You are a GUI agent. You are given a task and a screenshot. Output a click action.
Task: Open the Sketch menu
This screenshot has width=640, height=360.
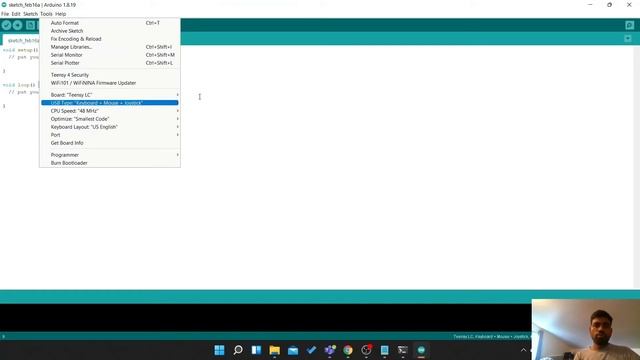click(30, 14)
